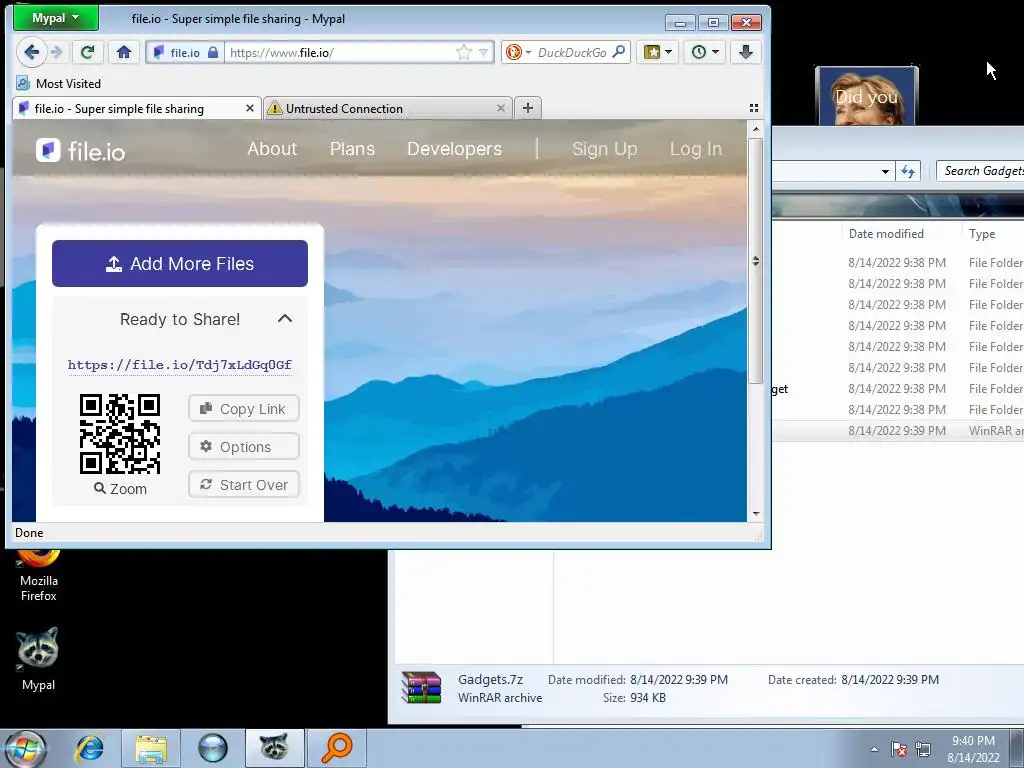
Task: Click the DuckDuckGo search field
Action: [x=572, y=52]
